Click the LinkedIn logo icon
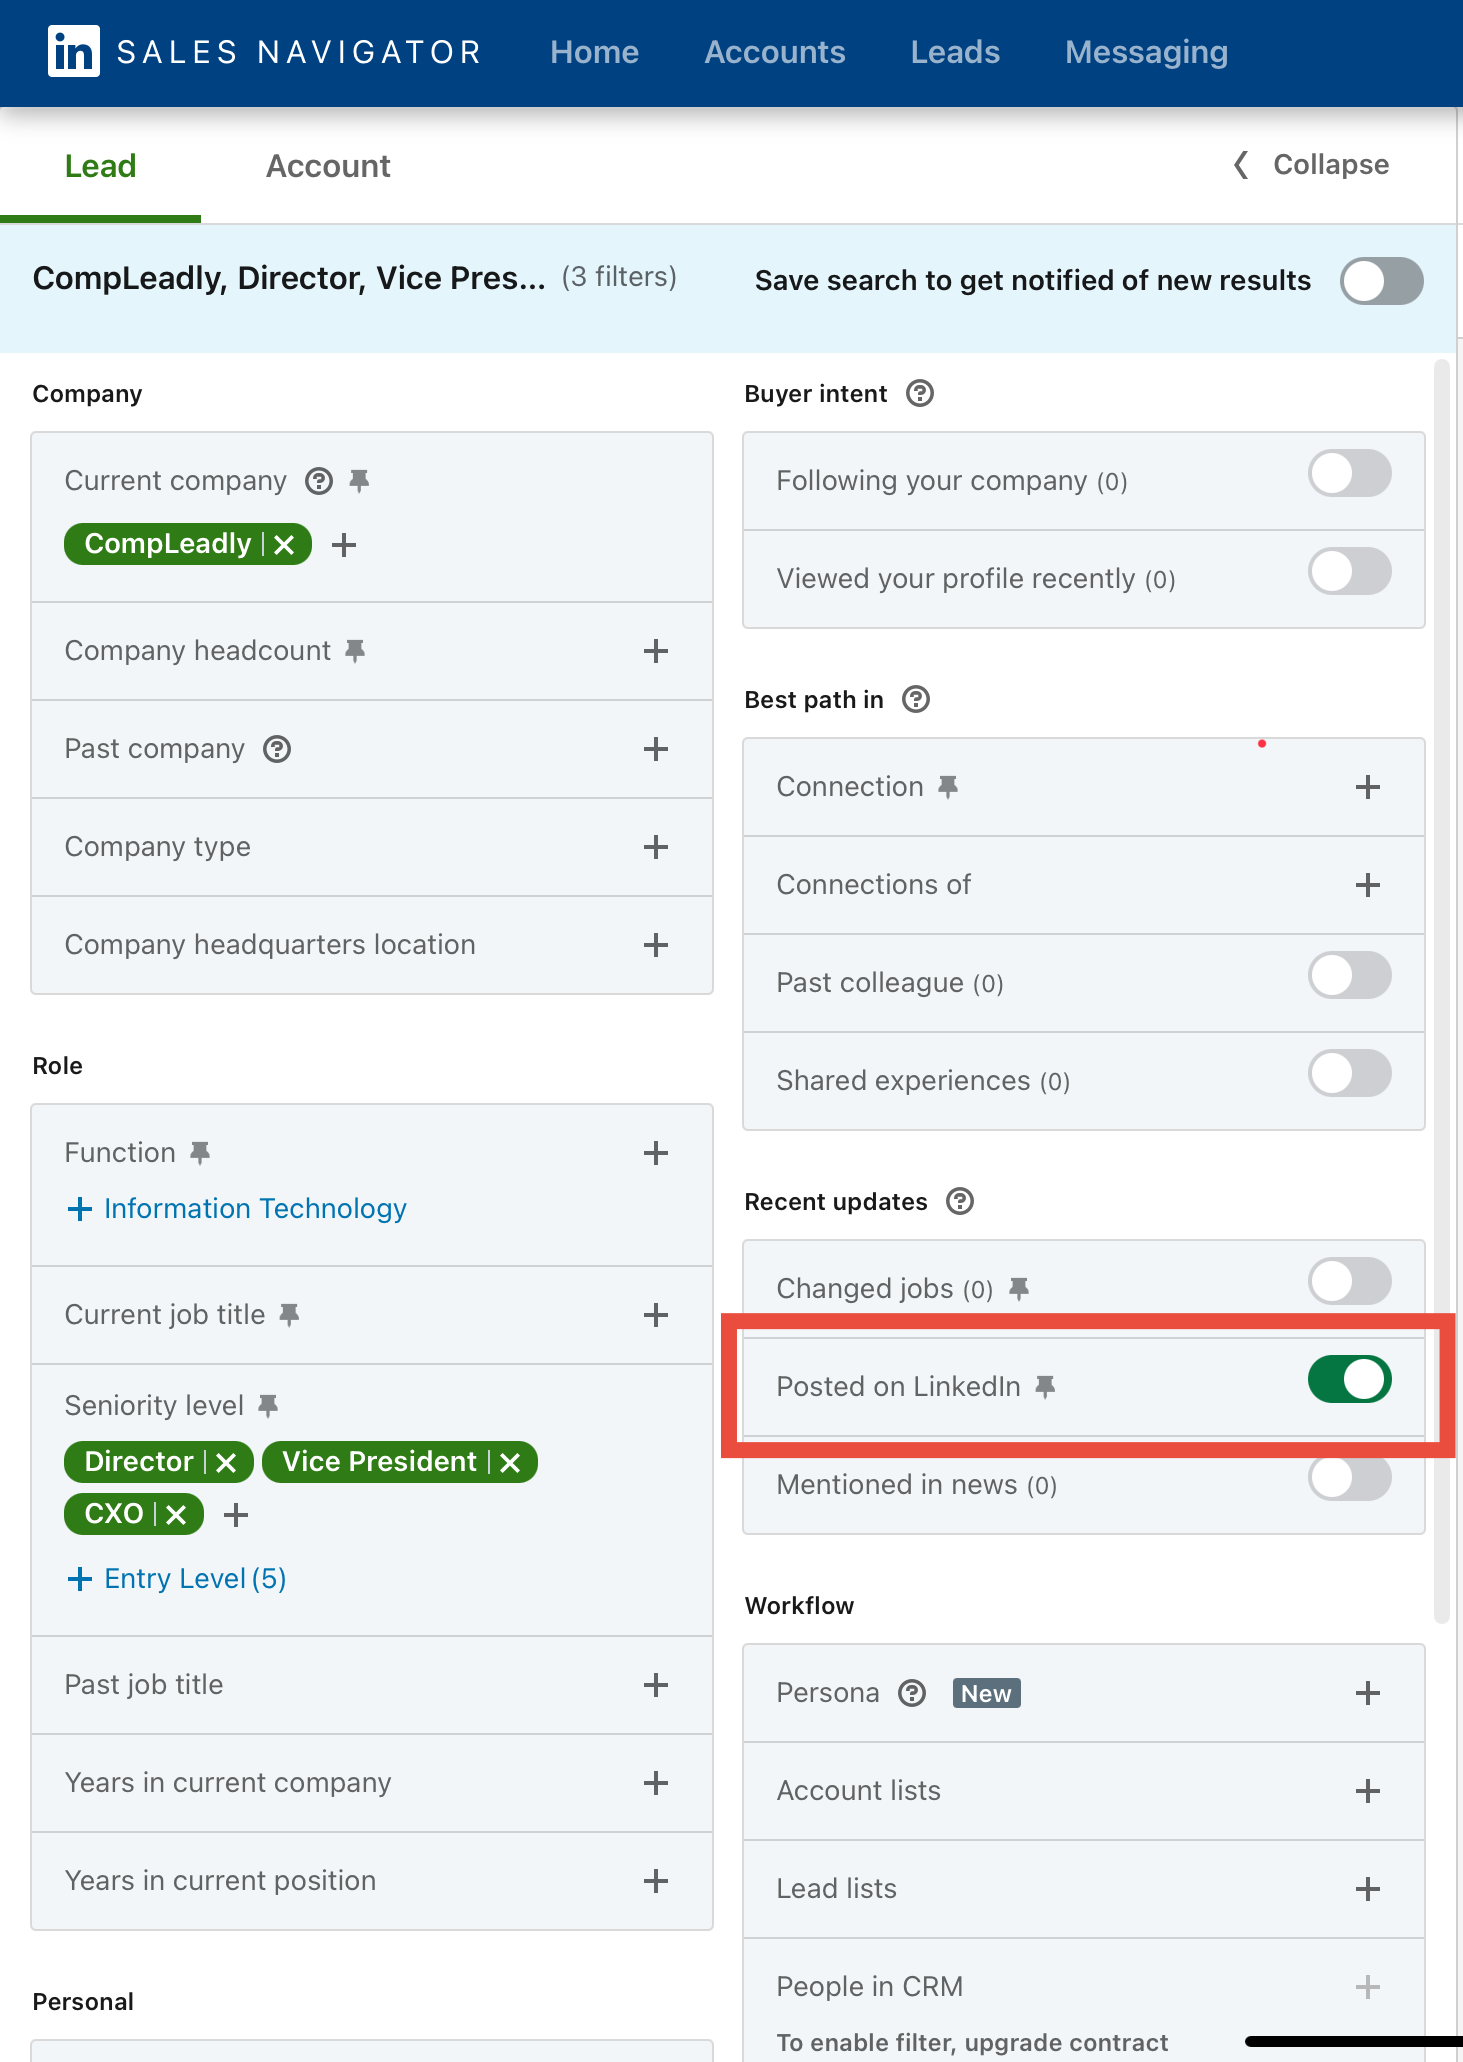 point(73,51)
